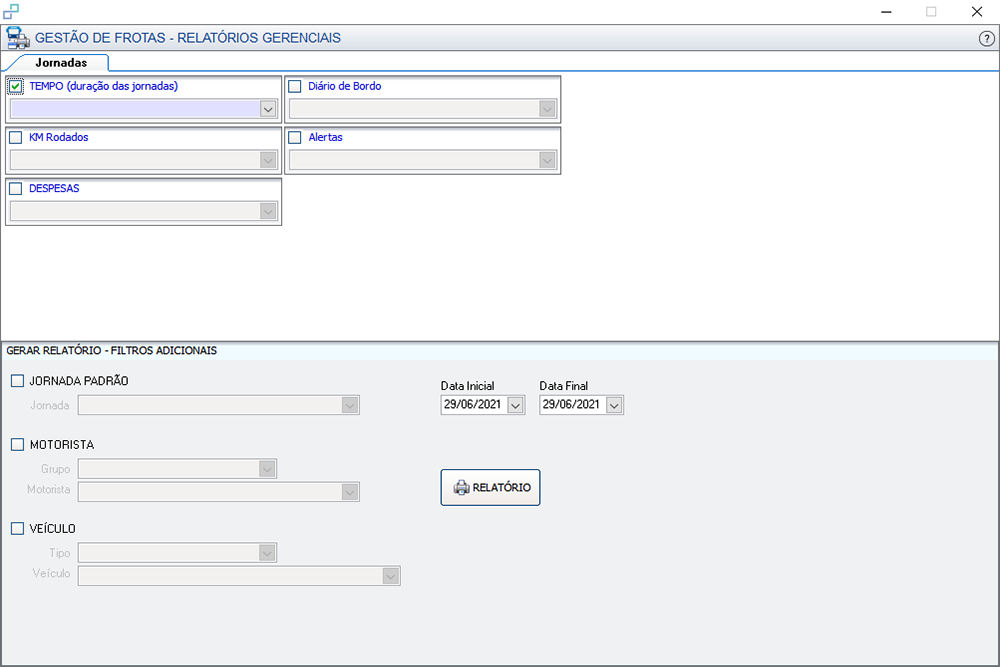Viewport: 1000px width, 667px height.
Task: Expand the TEMPO report type dropdown
Action: click(x=268, y=109)
